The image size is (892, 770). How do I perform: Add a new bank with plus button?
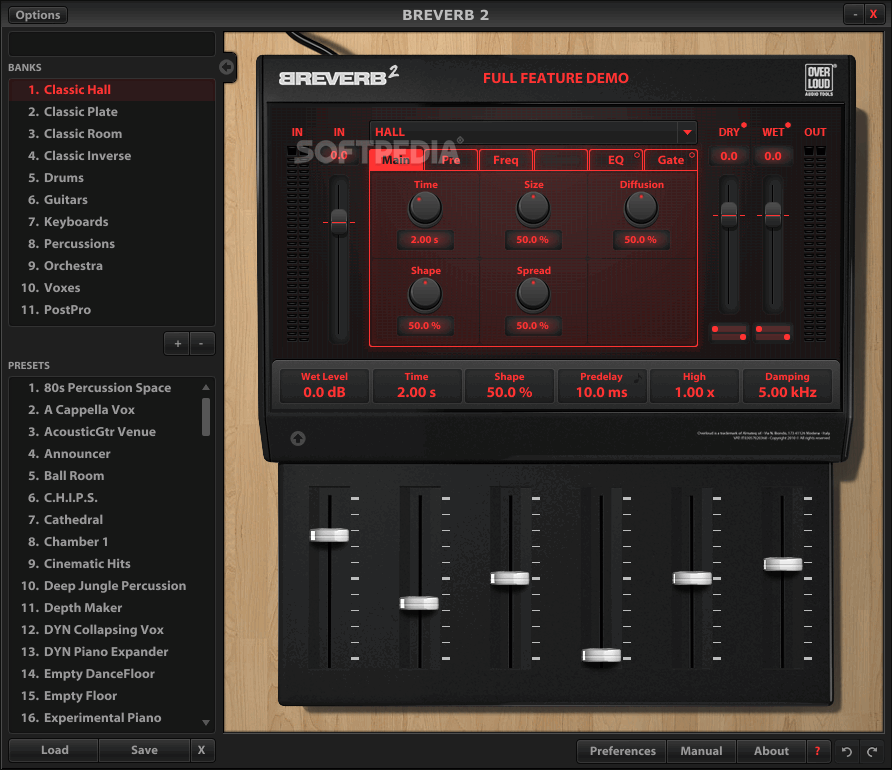coord(177,343)
